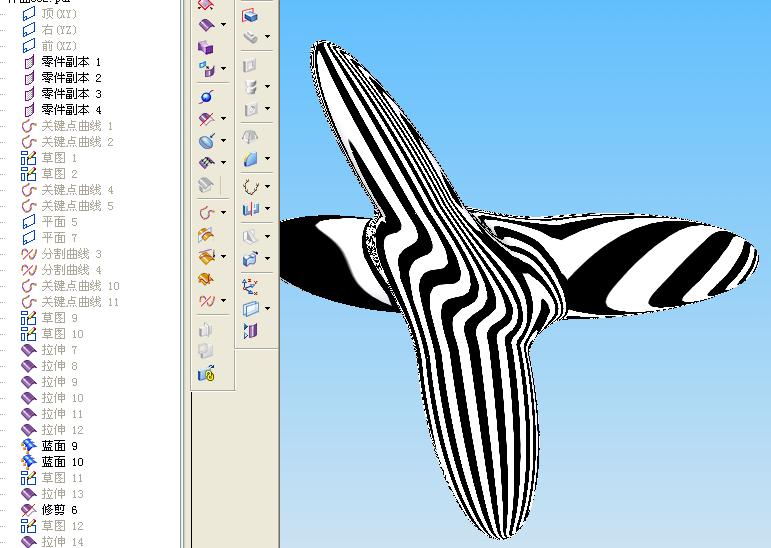Select tree item 草图 1
The width and height of the screenshot is (771, 548).
click(50, 158)
